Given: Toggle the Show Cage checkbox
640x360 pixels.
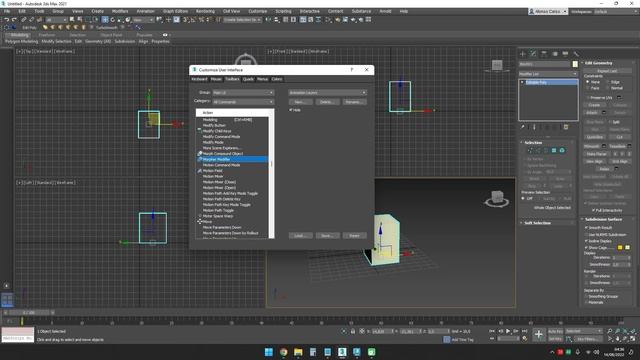Looking at the screenshot, I should pos(587,247).
